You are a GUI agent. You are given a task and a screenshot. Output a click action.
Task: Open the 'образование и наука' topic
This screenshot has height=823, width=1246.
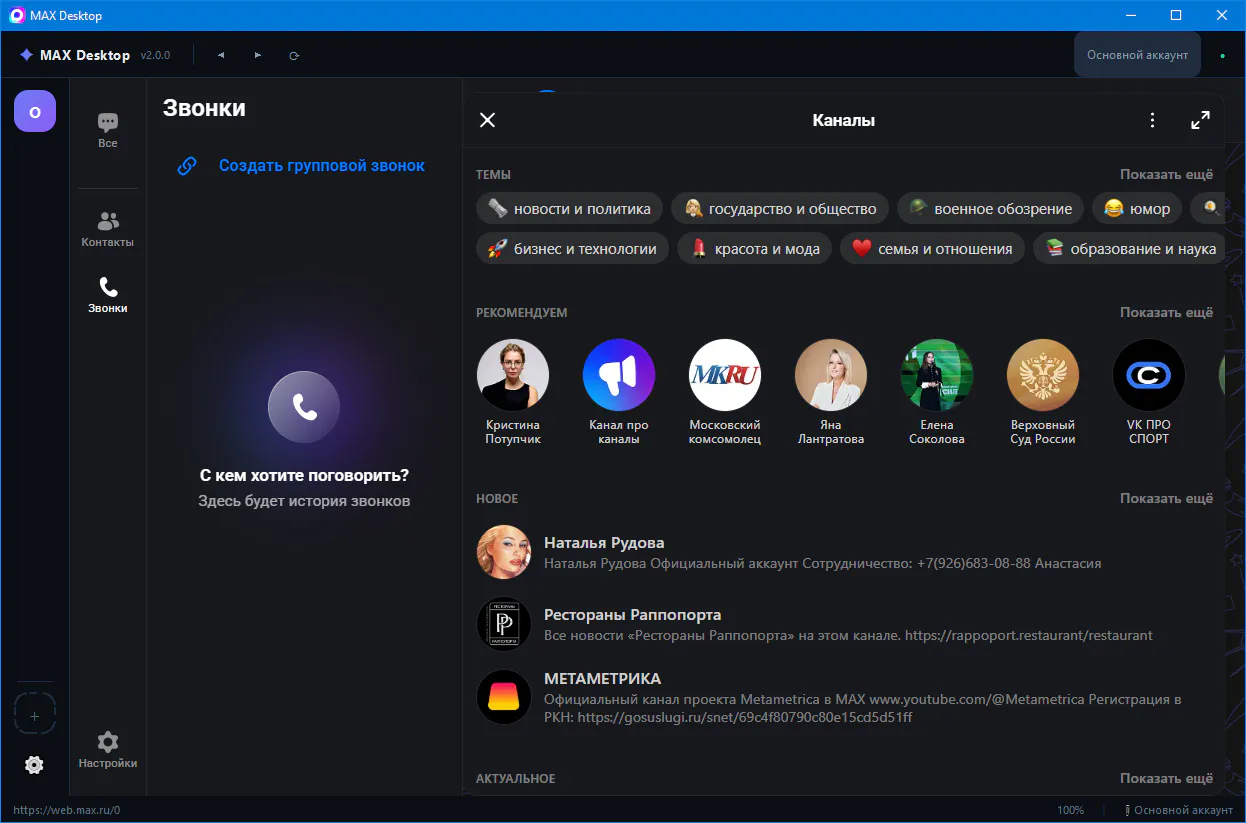coord(1129,249)
